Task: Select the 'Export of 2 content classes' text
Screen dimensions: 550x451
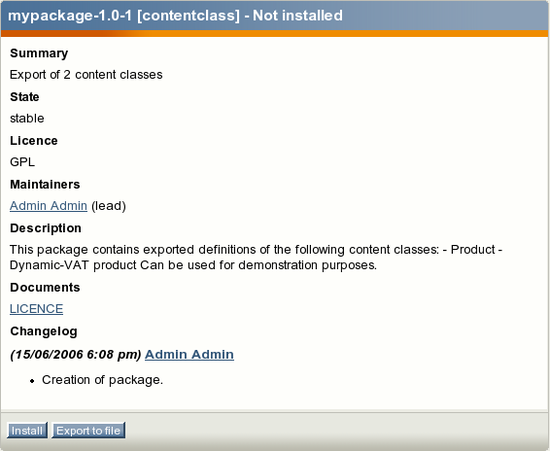Action: pos(86,75)
